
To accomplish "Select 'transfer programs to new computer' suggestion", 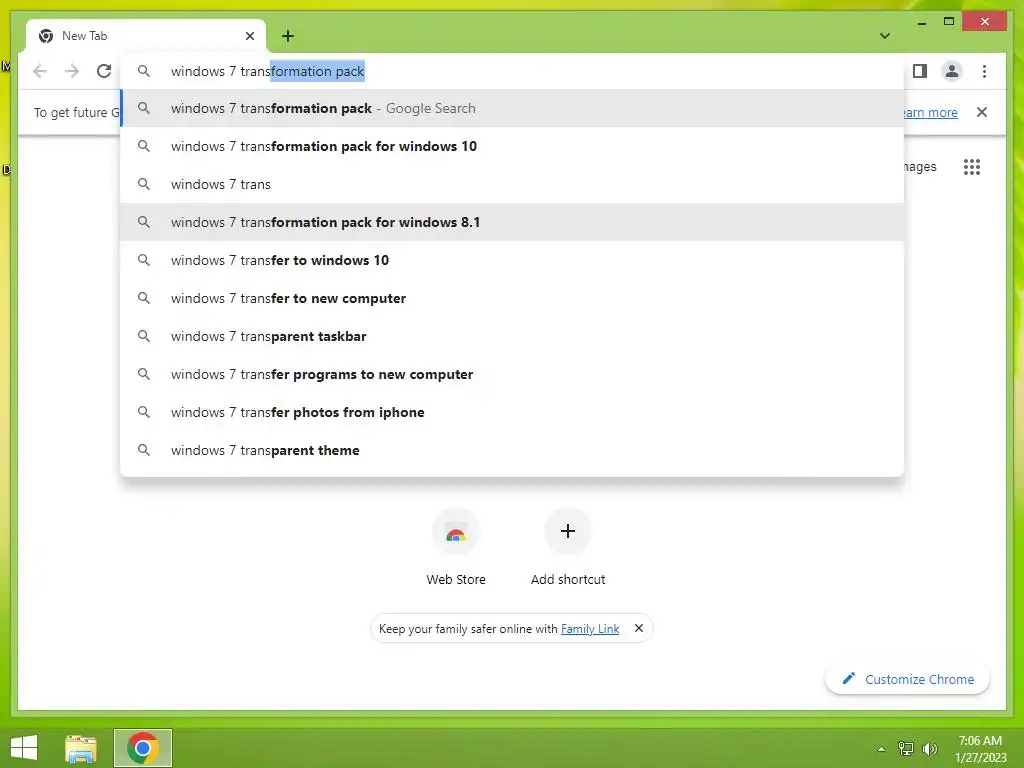I will [513, 374].
